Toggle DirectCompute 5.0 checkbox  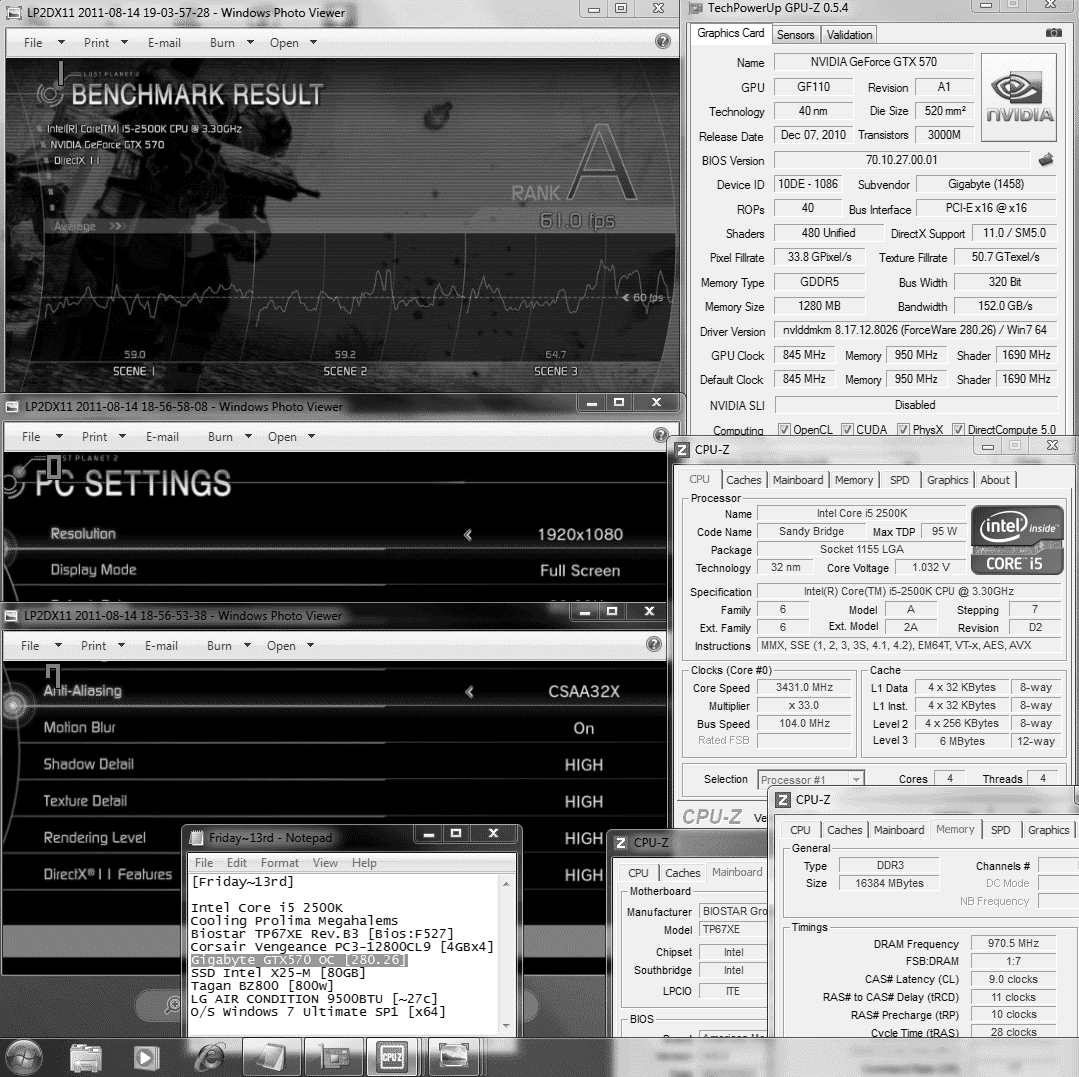coord(958,429)
